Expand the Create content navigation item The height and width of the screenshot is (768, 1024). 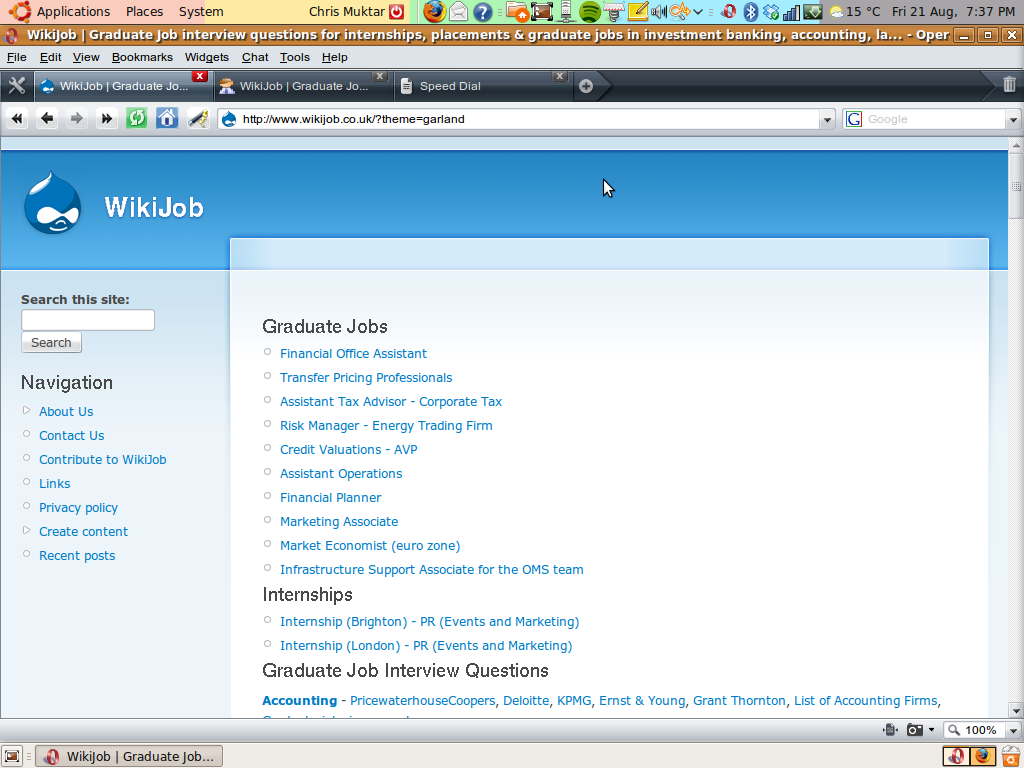pyautogui.click(x=27, y=530)
